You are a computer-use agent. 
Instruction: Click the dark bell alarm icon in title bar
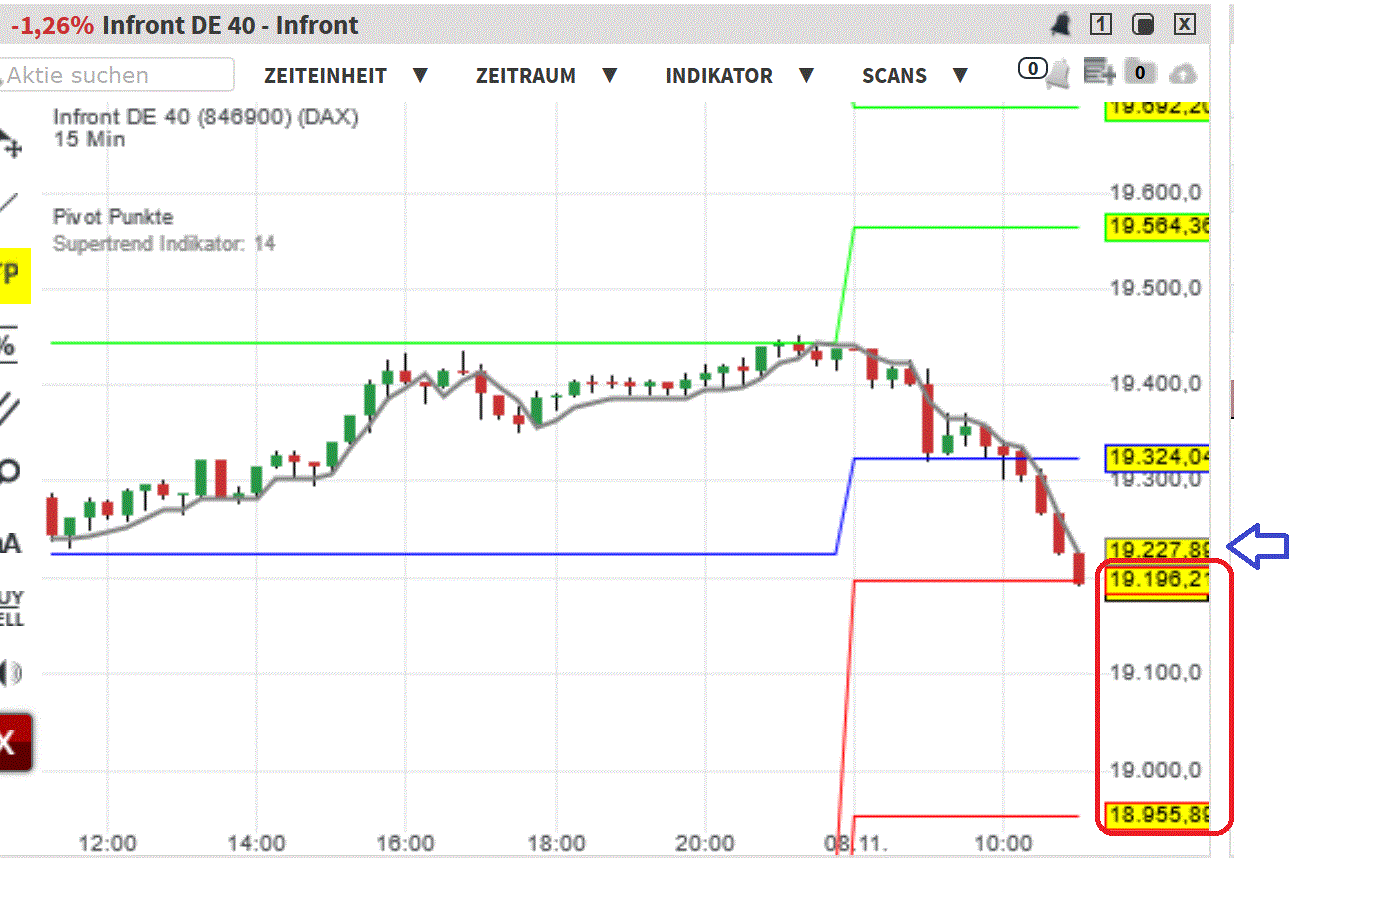pos(1060,24)
